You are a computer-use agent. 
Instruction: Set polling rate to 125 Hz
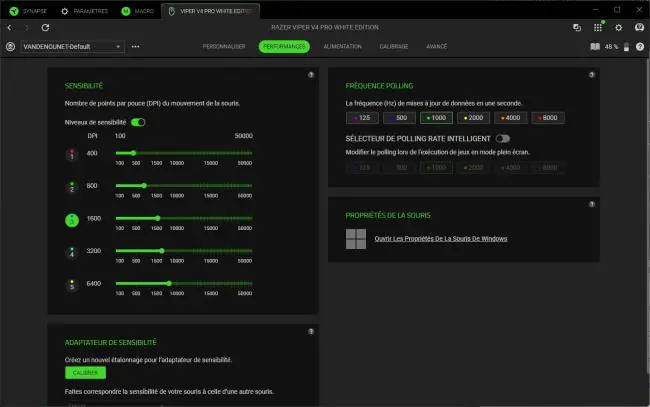[362, 118]
